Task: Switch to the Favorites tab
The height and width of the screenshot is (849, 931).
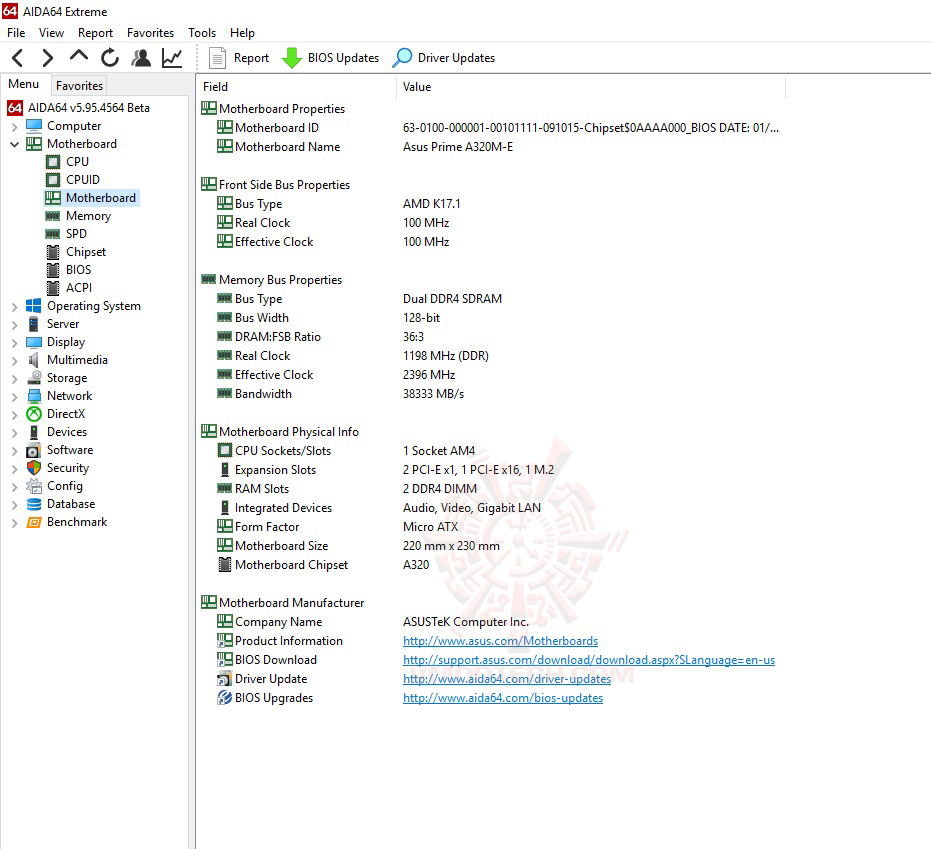Action: coord(79,86)
